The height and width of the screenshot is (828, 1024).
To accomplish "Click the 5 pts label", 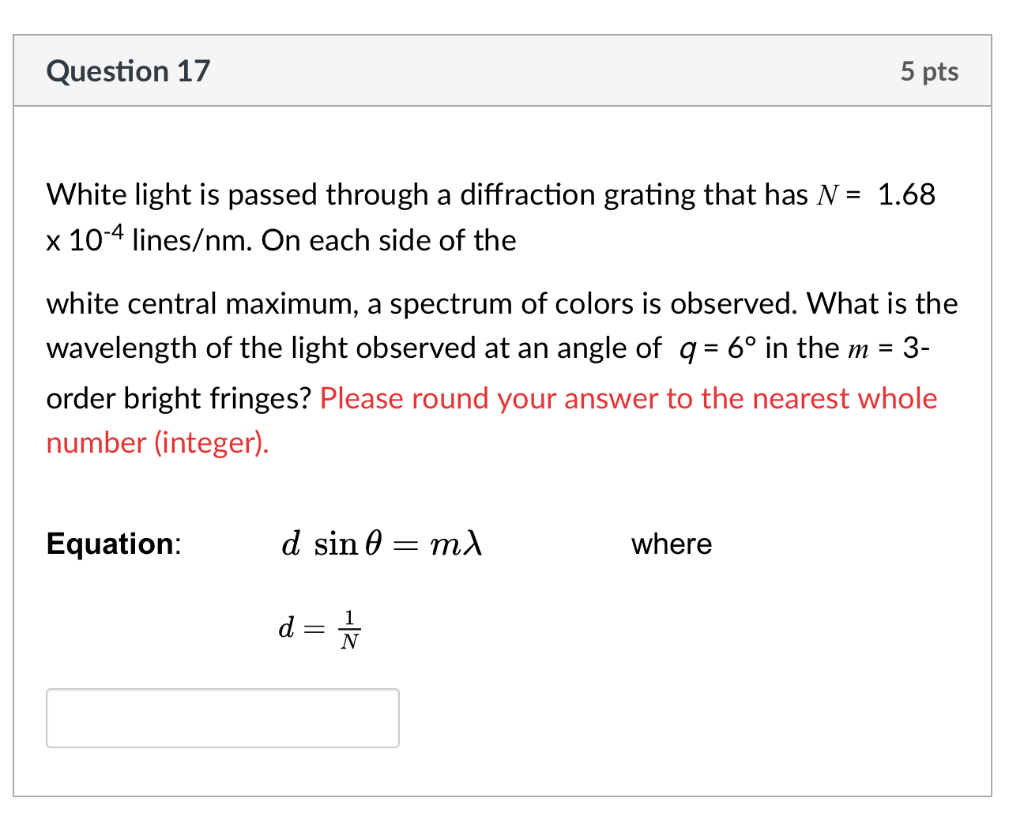I will pos(929,70).
